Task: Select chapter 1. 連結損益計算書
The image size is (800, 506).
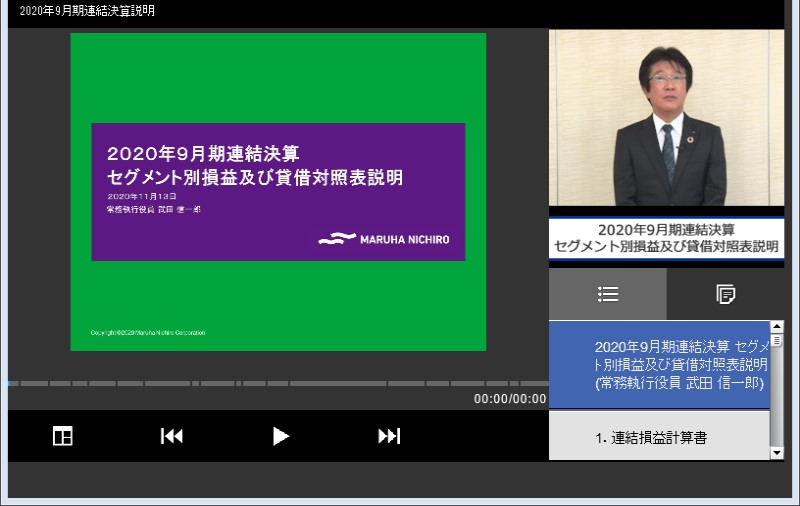Action: [659, 437]
